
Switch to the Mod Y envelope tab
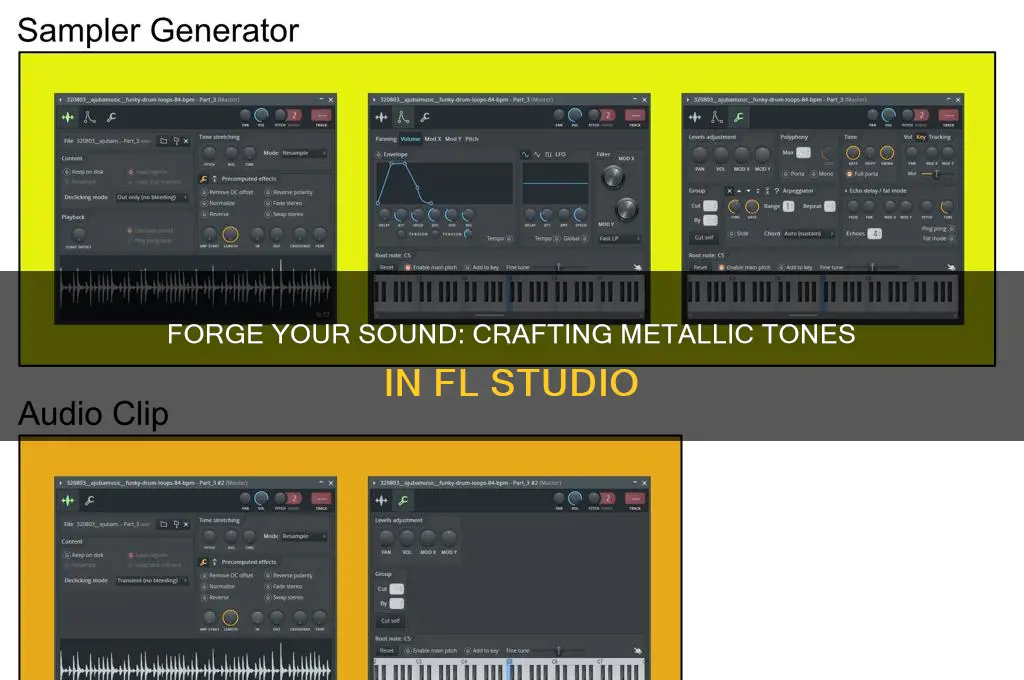[x=453, y=139]
